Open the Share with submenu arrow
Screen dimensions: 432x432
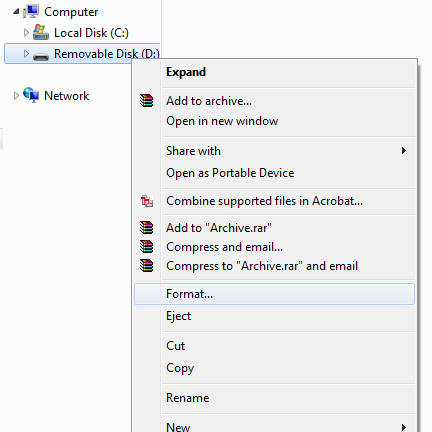(404, 151)
